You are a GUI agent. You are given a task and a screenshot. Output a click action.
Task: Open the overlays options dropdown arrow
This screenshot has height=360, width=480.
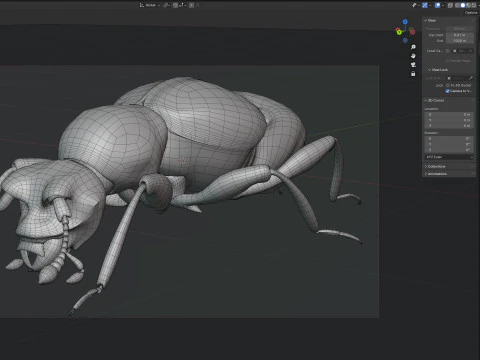pos(443,5)
